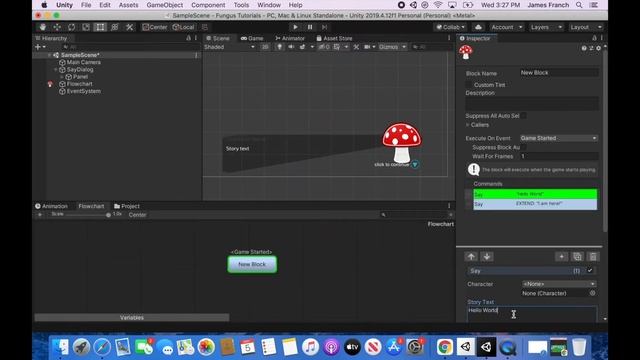
Task: Open the Layers dropdown
Action: [x=546, y=27]
